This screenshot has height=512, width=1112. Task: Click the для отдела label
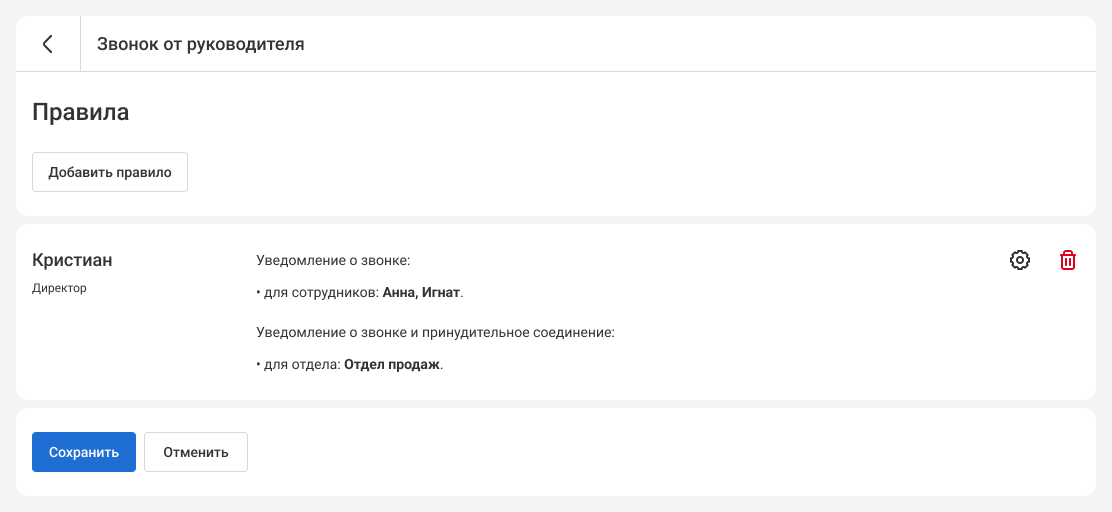pos(301,365)
